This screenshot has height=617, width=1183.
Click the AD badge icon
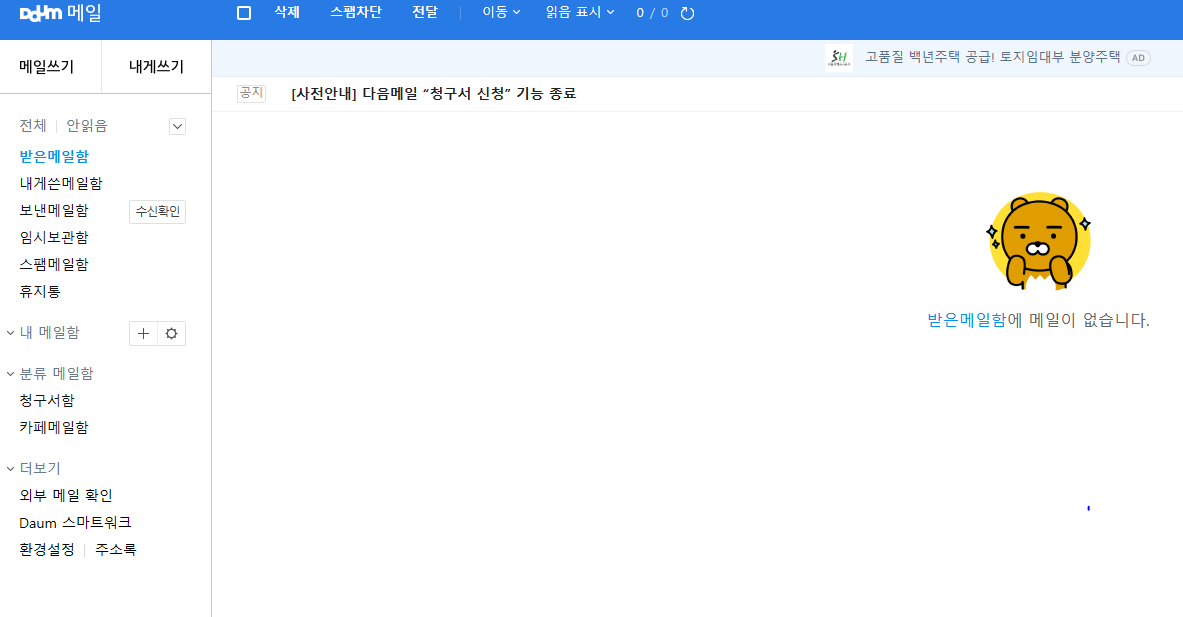(1138, 58)
